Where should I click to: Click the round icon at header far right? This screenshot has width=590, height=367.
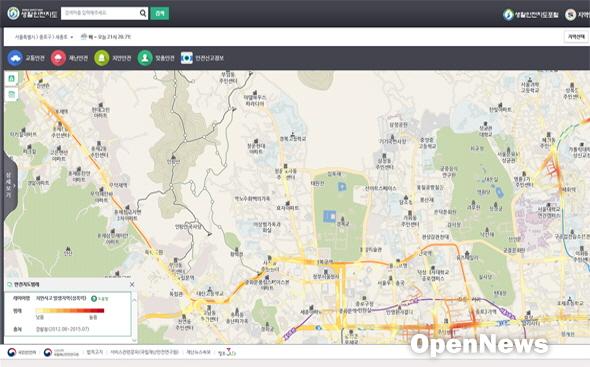coord(570,15)
